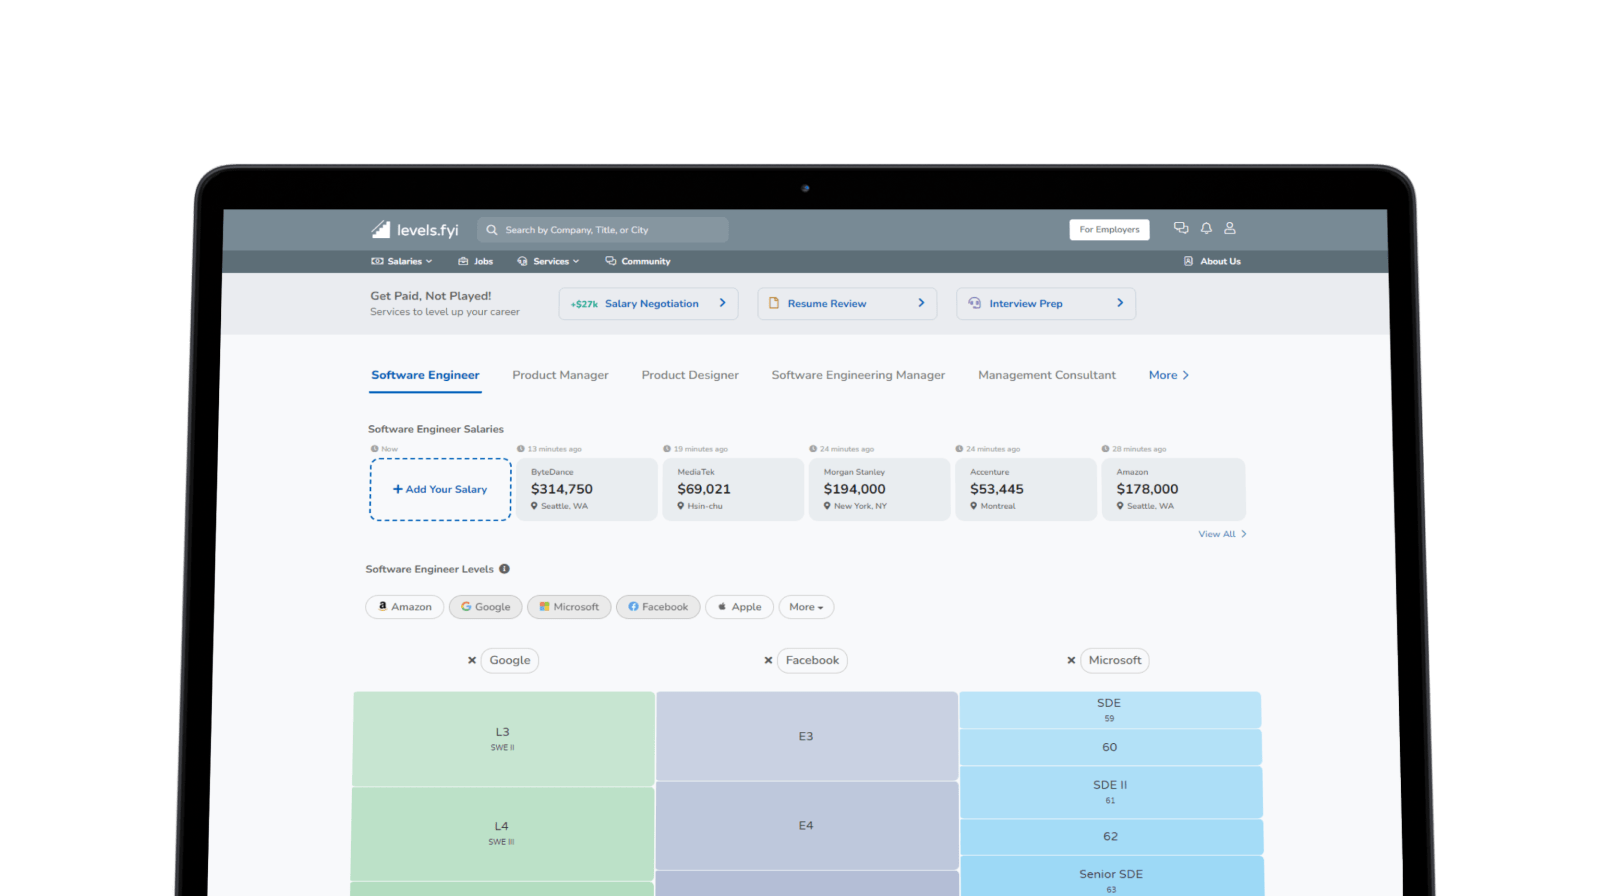Toggle the Amazon company chip

pos(405,607)
